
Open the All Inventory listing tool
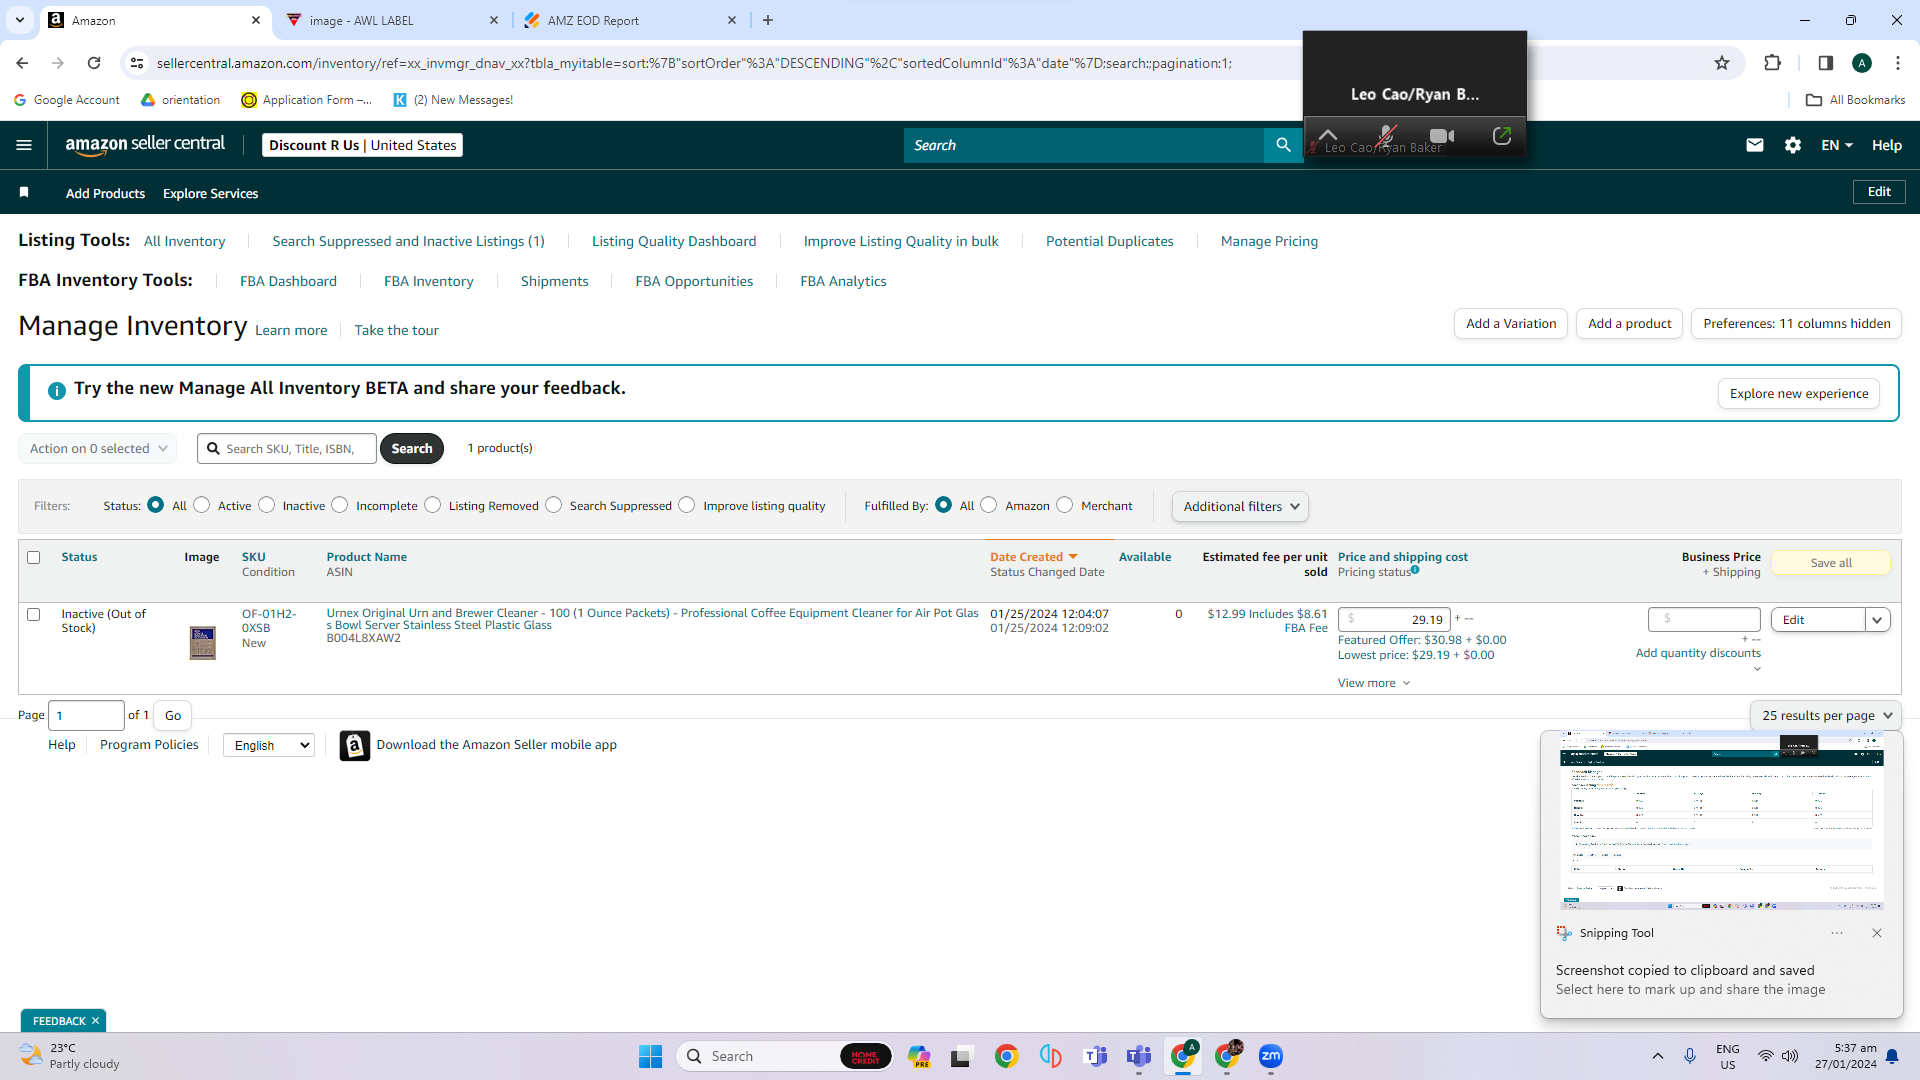pos(185,241)
